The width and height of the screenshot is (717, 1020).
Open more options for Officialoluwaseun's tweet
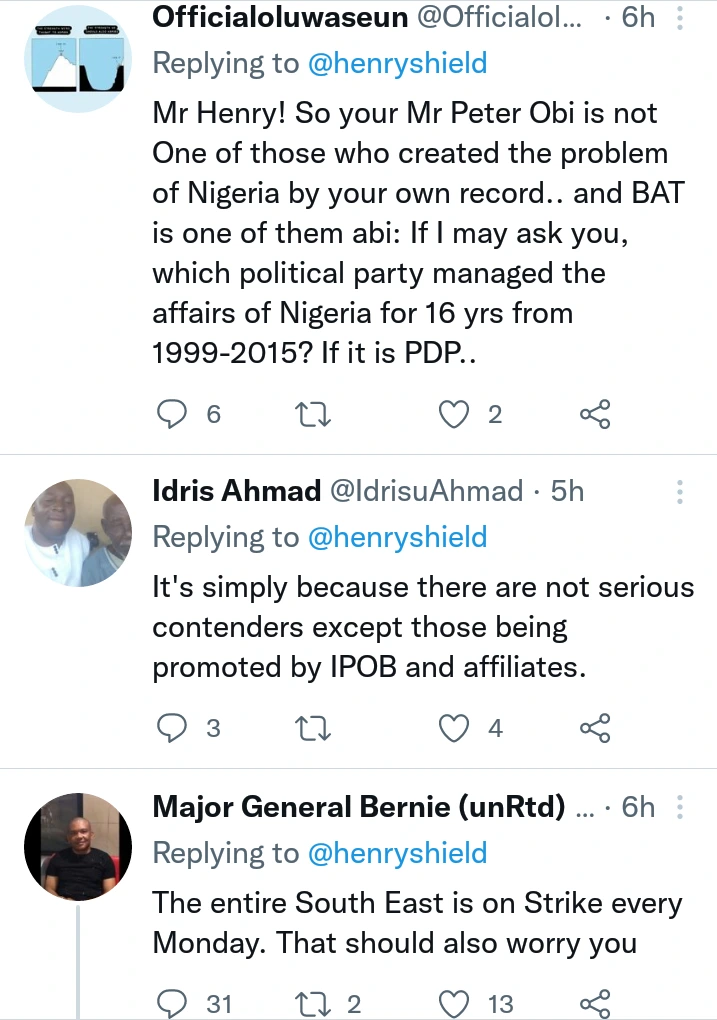click(x=680, y=18)
